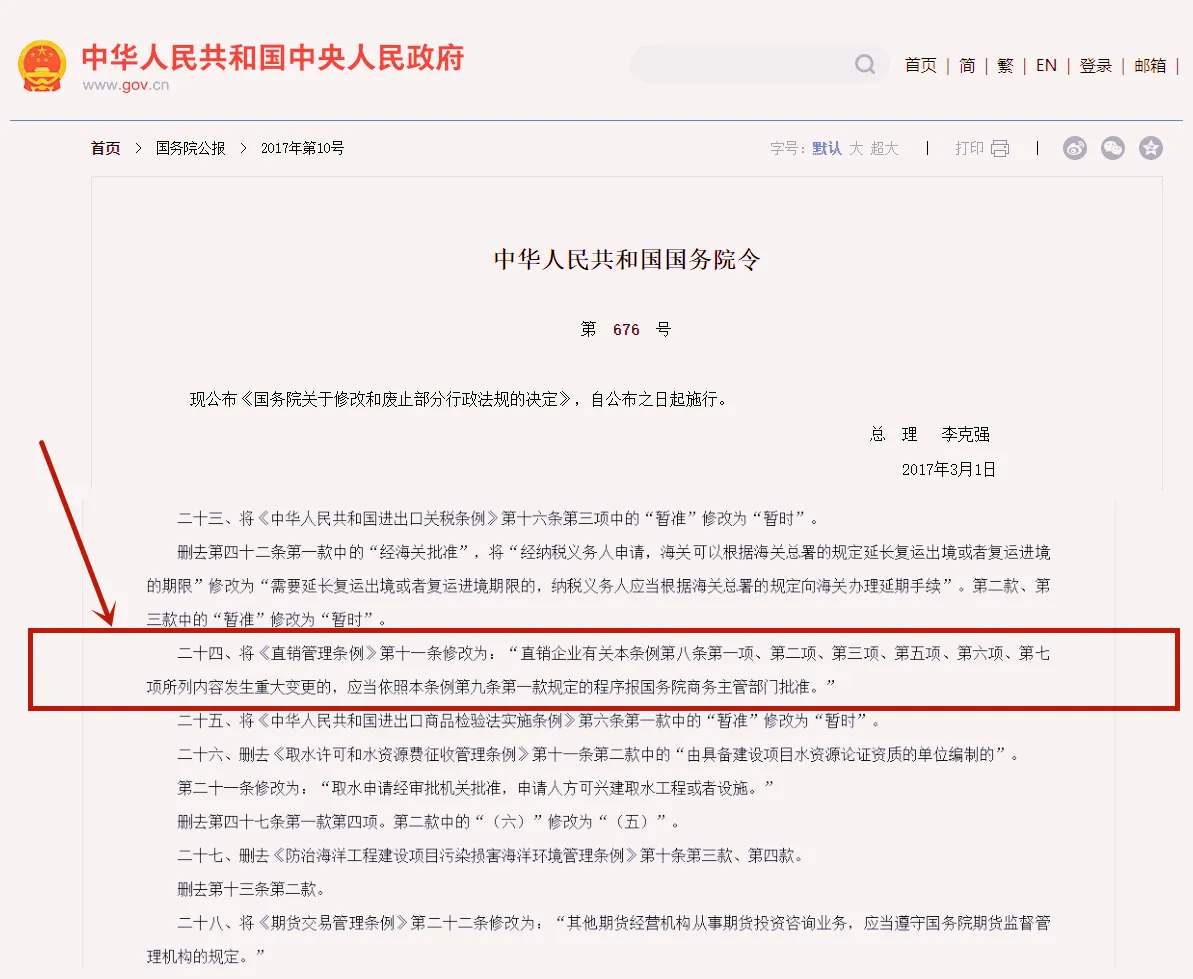Click the paragraph starting 二十四、将《直销管理条例》

598,670
